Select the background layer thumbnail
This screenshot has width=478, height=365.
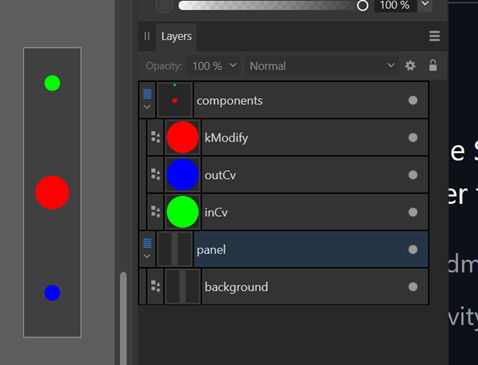(x=183, y=287)
